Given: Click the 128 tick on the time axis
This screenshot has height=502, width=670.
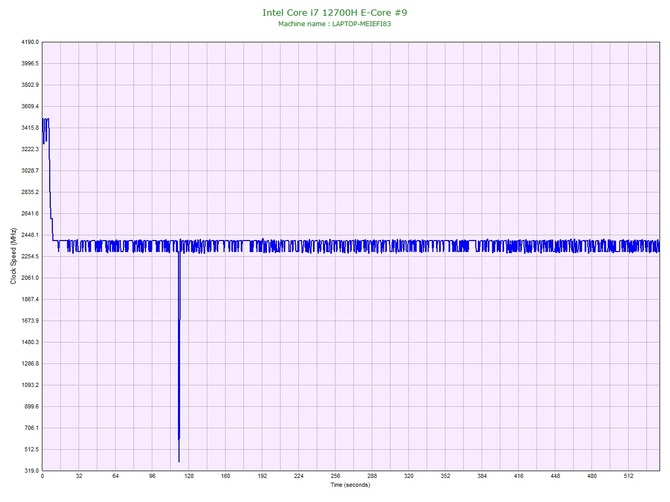Looking at the screenshot, I should pos(189,476).
